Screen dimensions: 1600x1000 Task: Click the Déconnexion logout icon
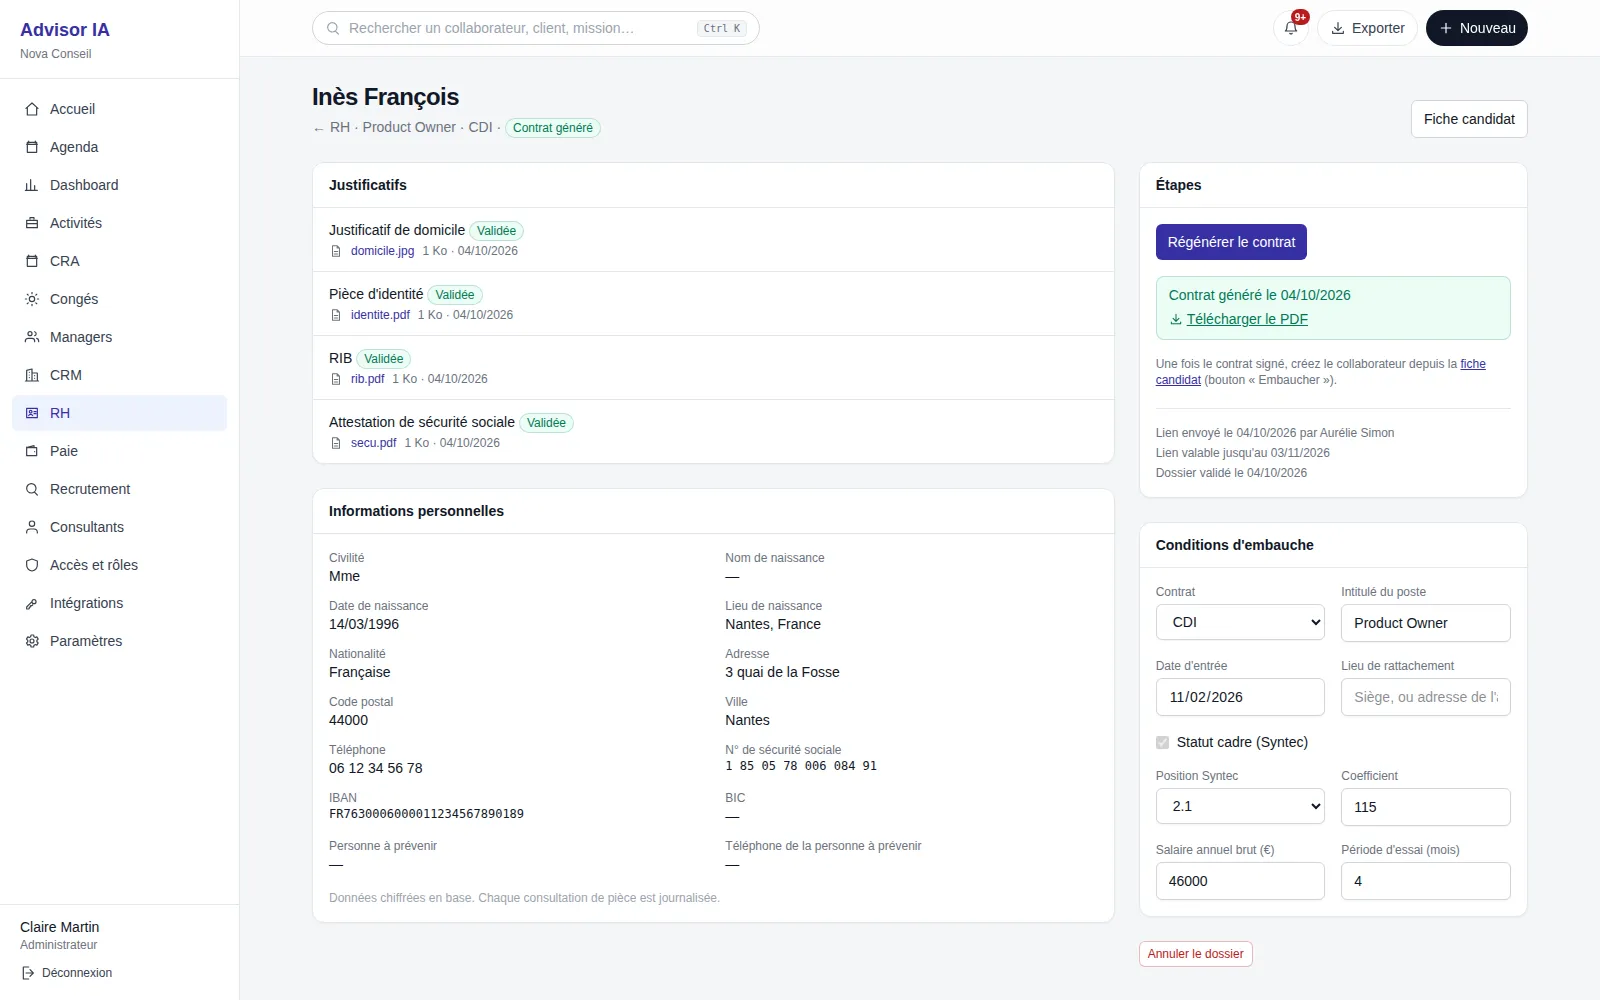pyautogui.click(x=28, y=973)
